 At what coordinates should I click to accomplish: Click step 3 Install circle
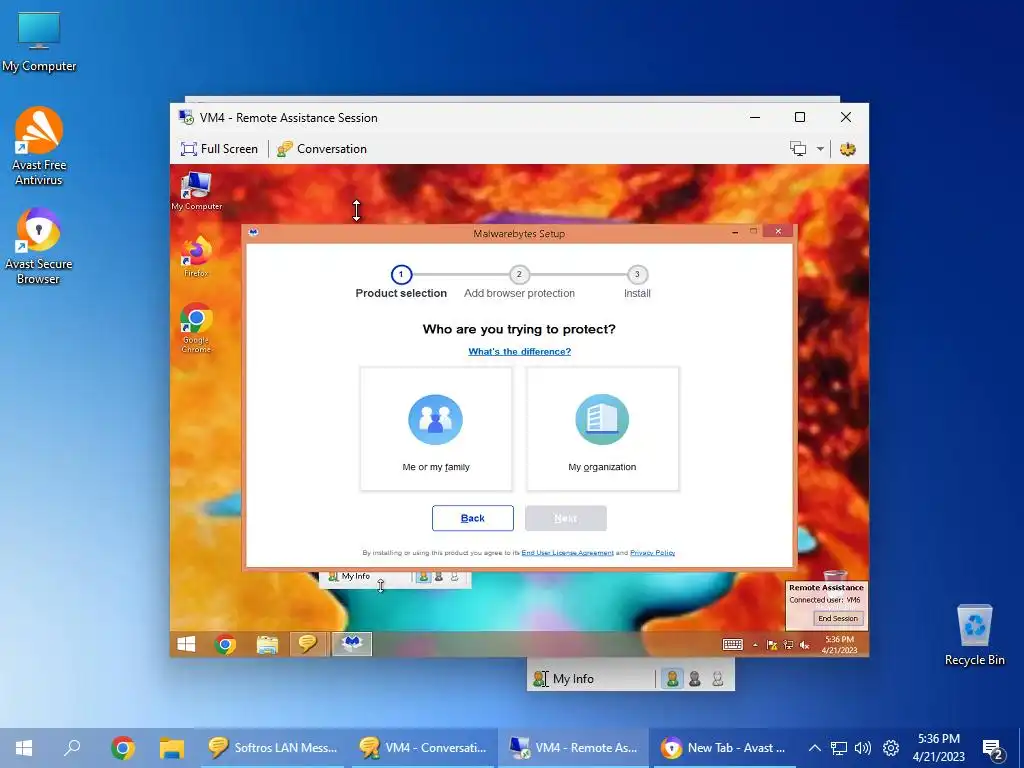637,274
